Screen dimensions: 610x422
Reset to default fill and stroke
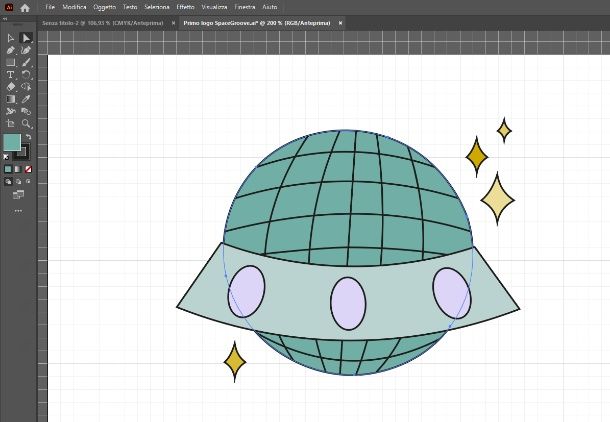click(6, 157)
